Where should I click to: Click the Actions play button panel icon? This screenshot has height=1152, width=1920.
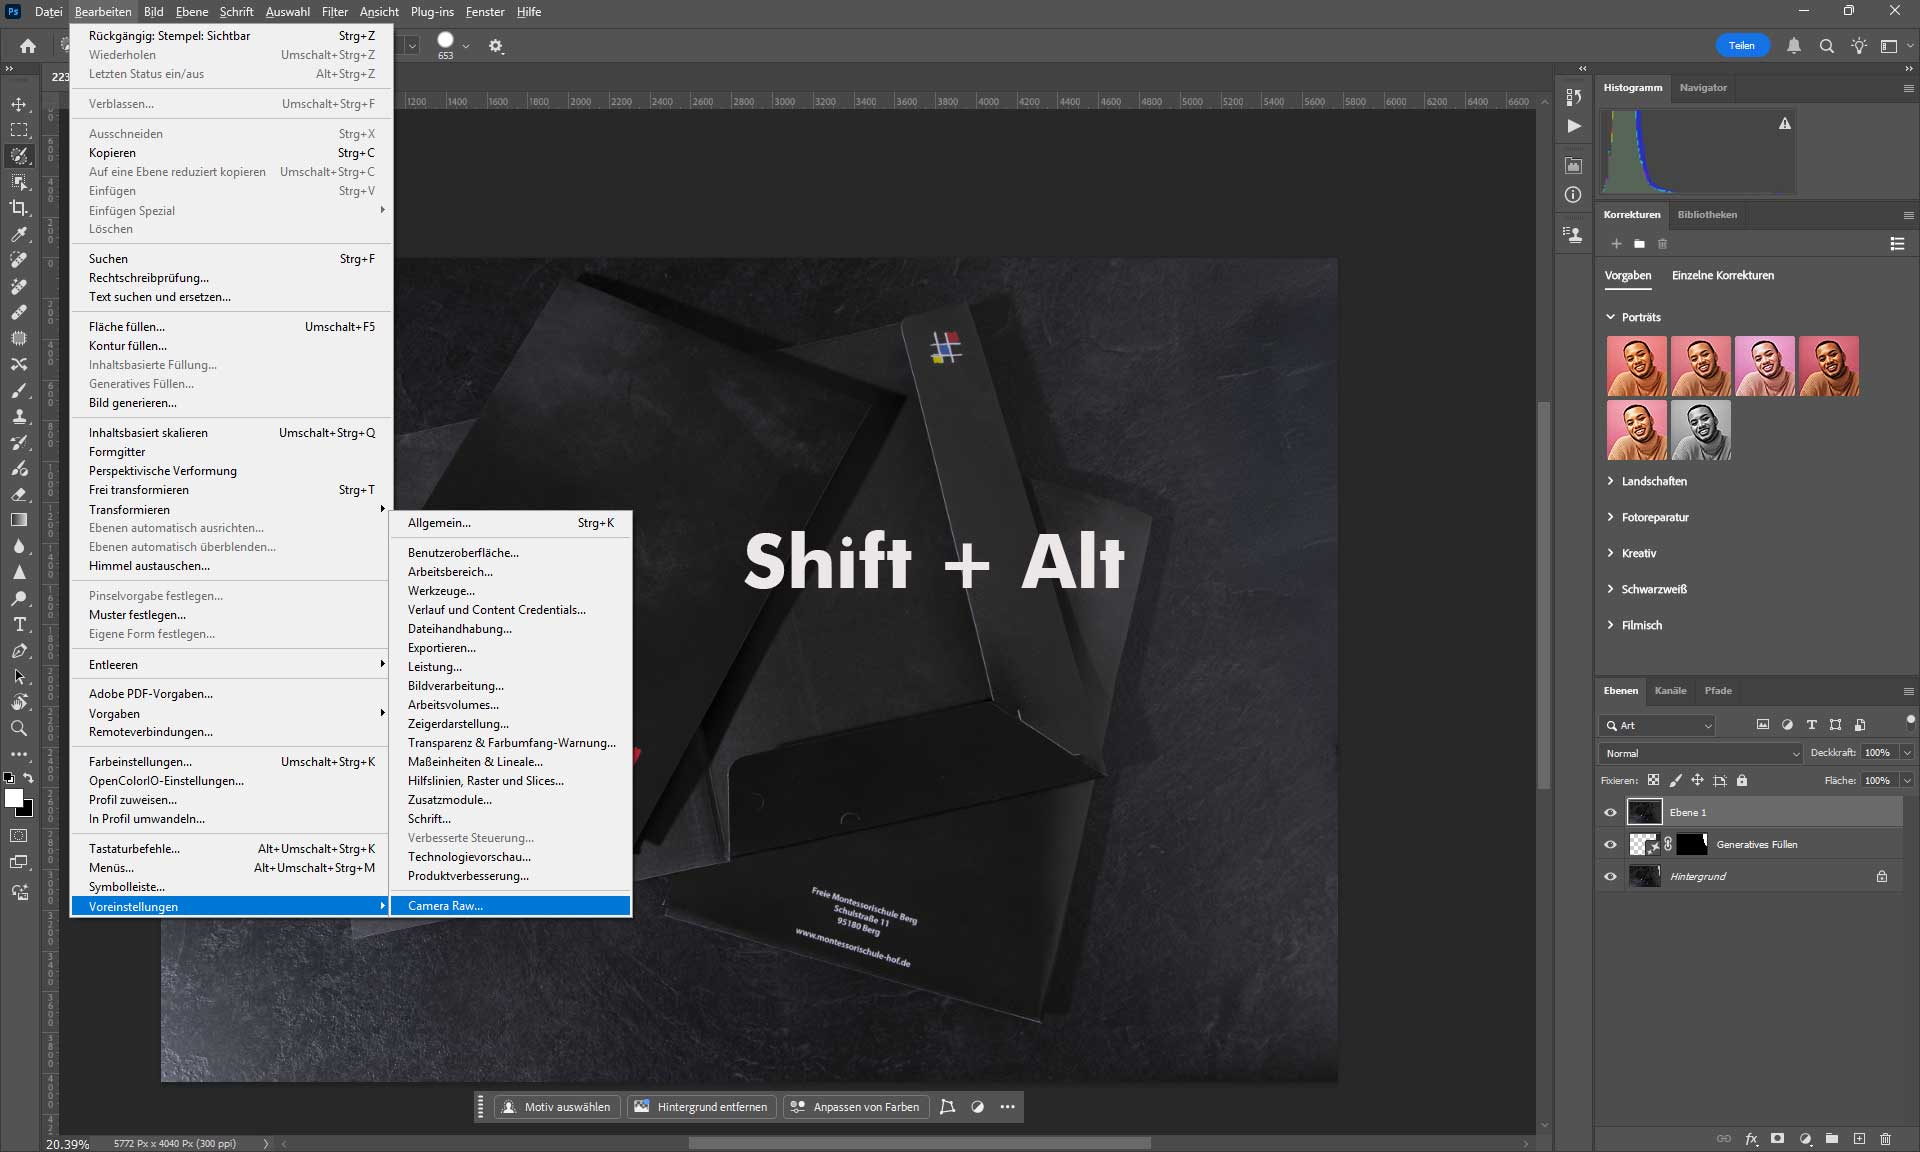(x=1574, y=126)
